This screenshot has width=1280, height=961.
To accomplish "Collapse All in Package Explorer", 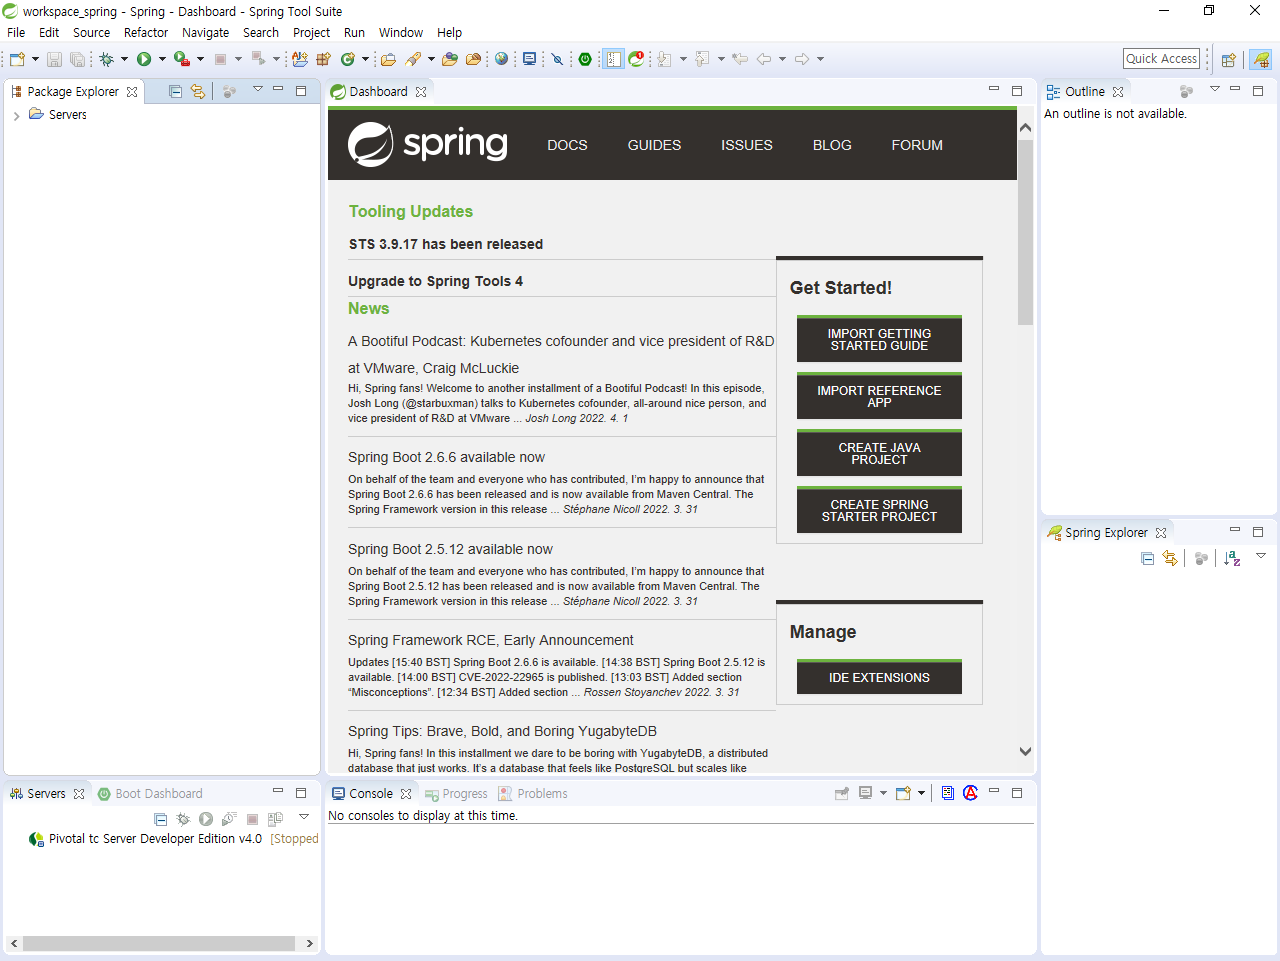I will [176, 91].
